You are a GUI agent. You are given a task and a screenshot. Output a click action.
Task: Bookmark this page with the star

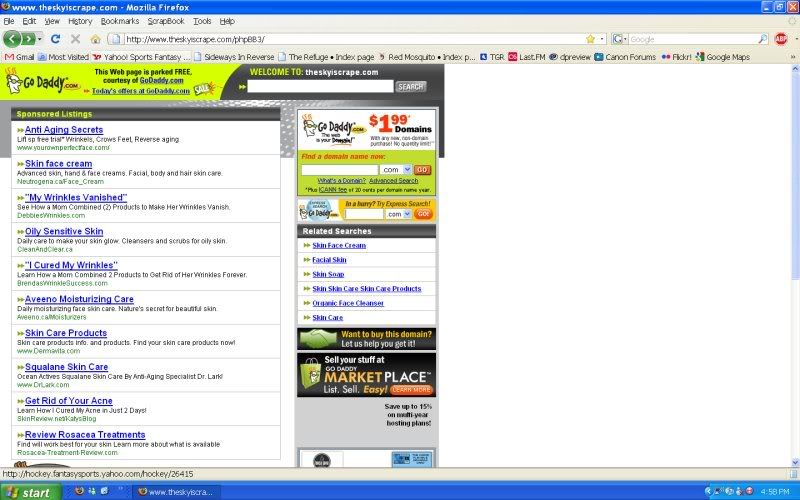[590, 39]
